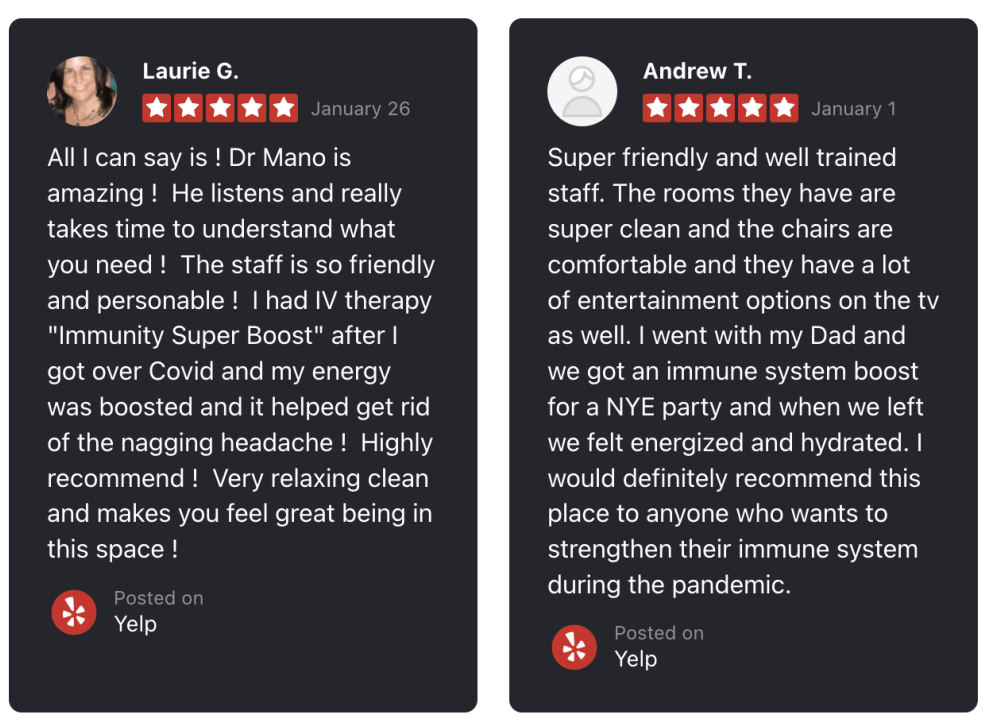Click the January 1 review date
1002x726 pixels.
[853, 109]
